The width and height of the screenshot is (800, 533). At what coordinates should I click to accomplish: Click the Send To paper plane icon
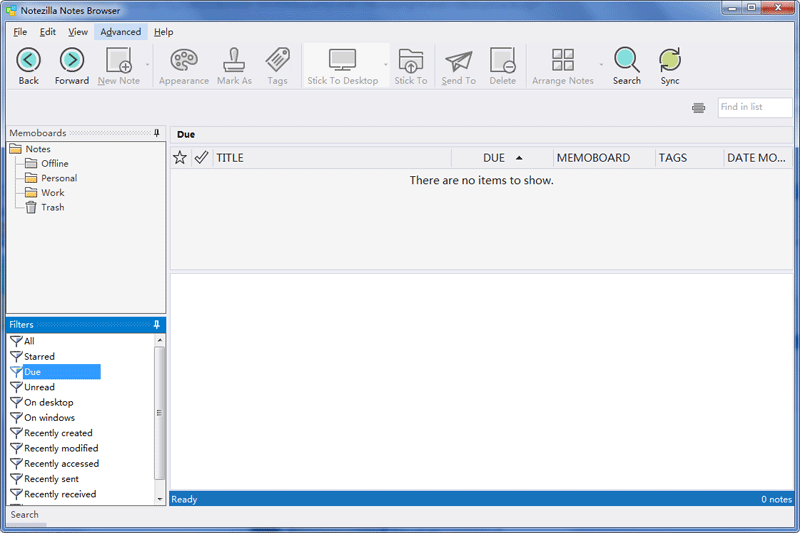[x=459, y=61]
